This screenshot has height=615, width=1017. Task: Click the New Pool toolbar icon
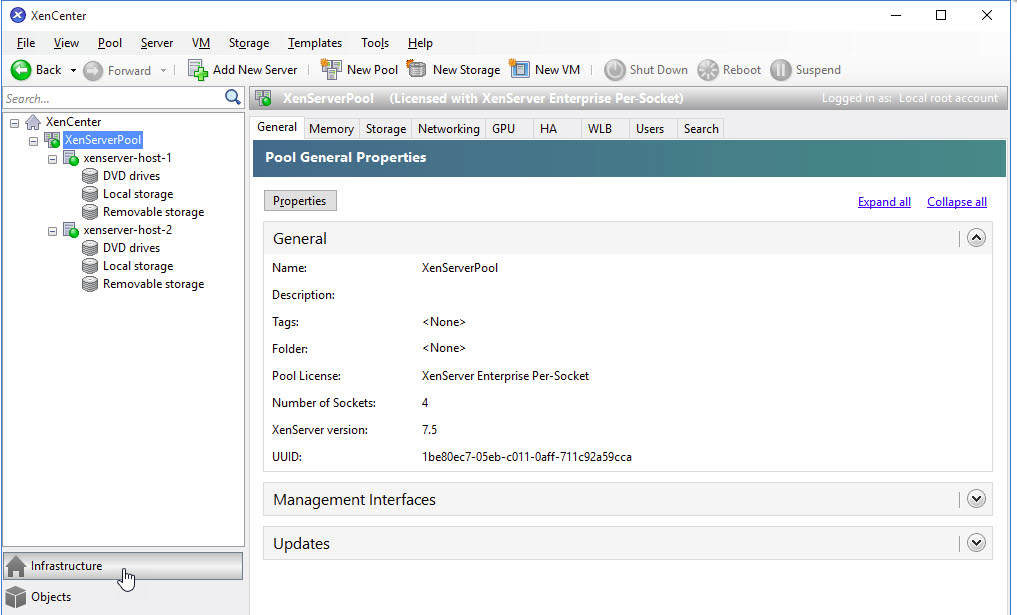[x=331, y=69]
